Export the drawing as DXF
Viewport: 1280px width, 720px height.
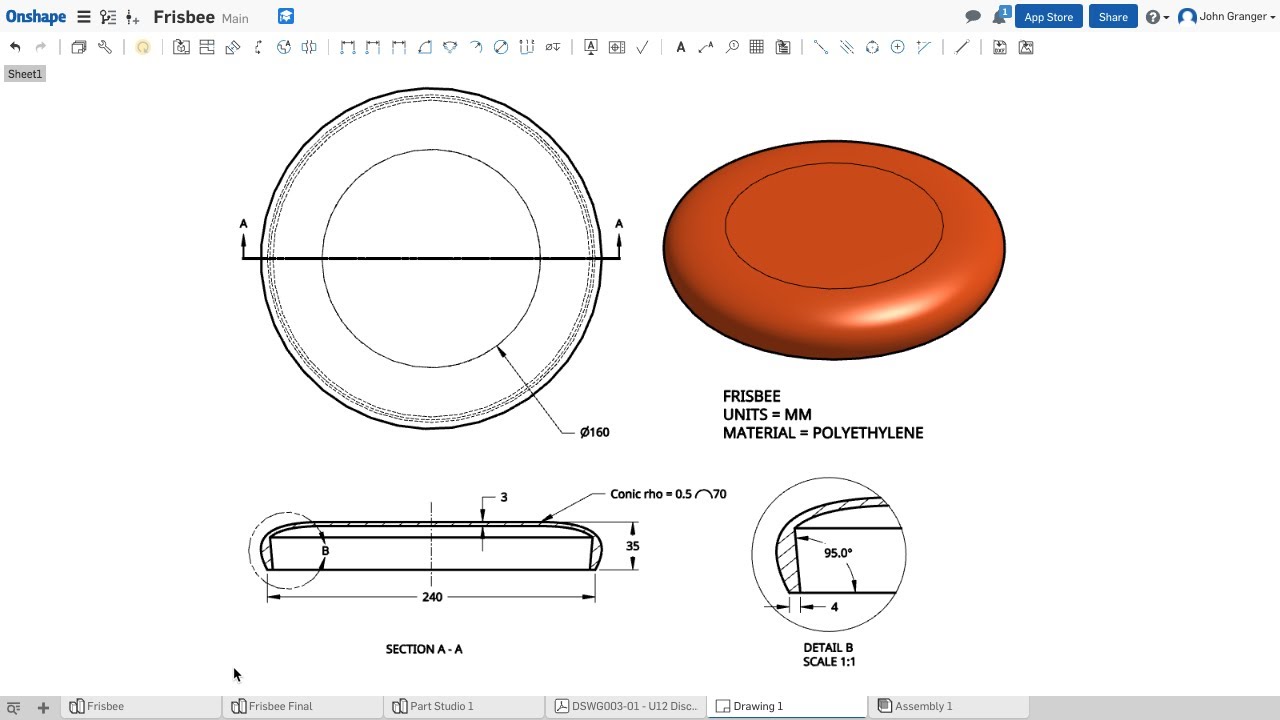(1000, 46)
